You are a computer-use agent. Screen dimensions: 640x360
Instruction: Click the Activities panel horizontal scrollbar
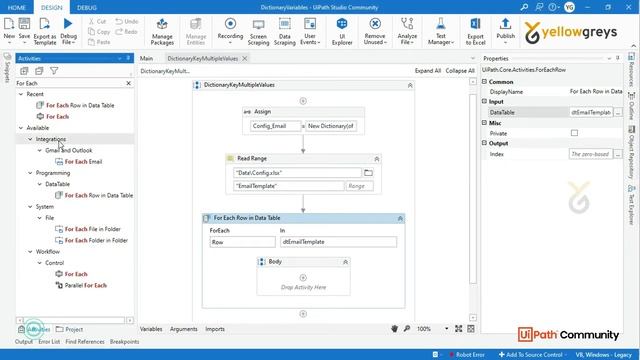[x=74, y=320]
